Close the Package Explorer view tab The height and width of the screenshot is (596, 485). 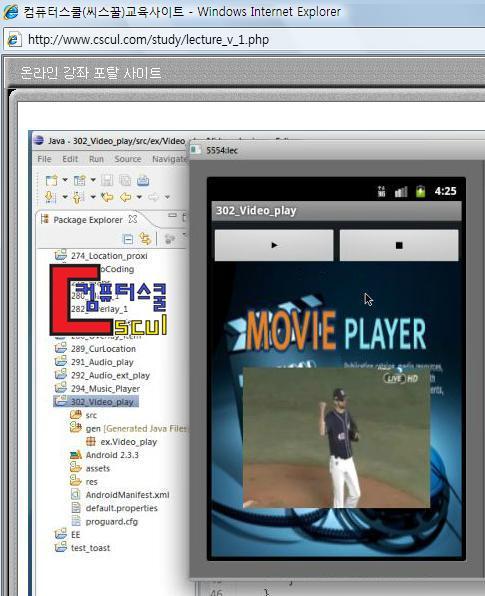coord(133,219)
